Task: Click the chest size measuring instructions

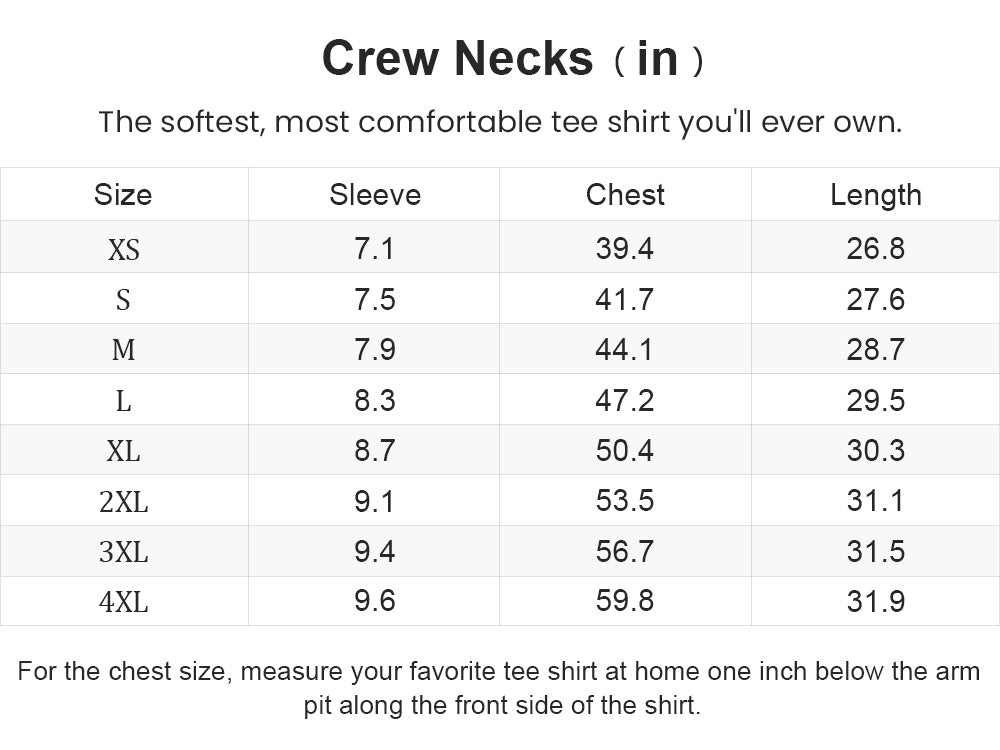Action: tap(499, 688)
